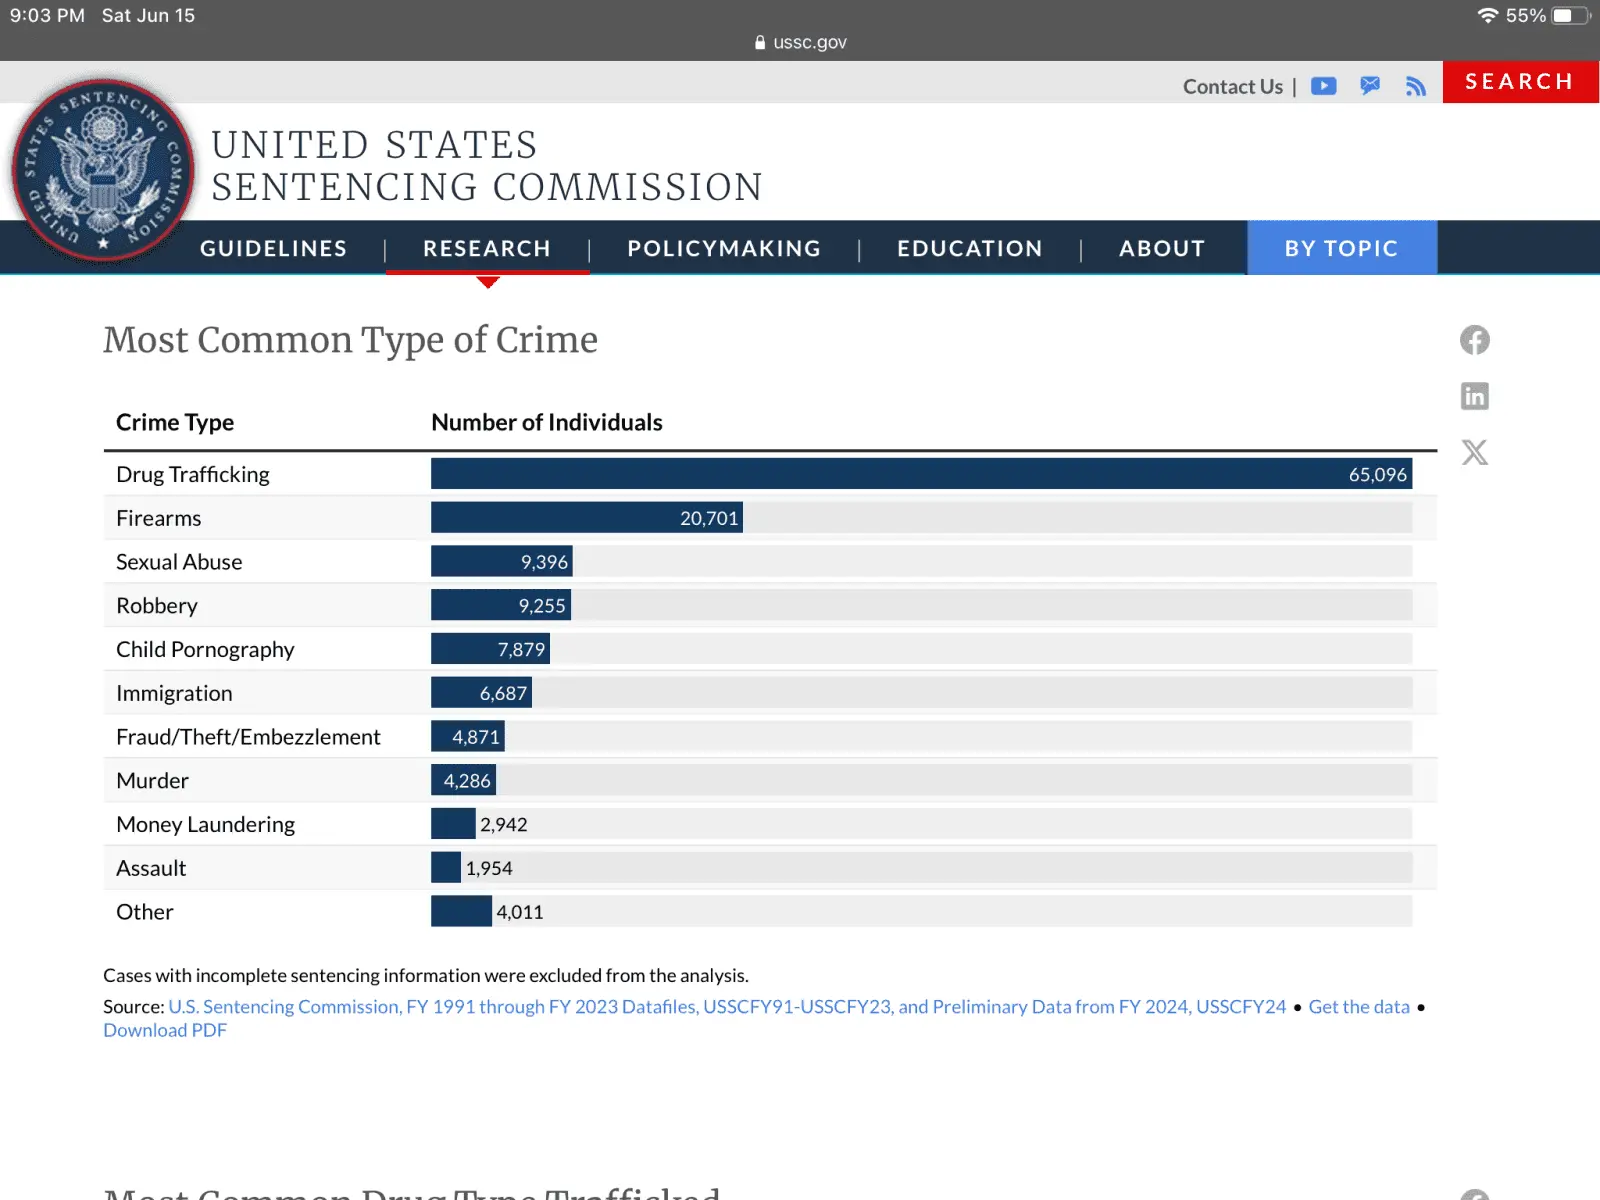
Task: Share the chart on Facebook
Action: pos(1474,340)
